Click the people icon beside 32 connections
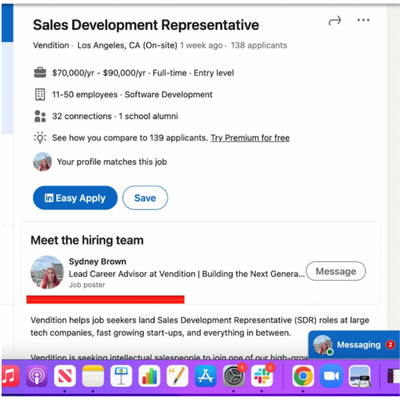Image resolution: width=400 pixels, height=400 pixels. (x=40, y=116)
